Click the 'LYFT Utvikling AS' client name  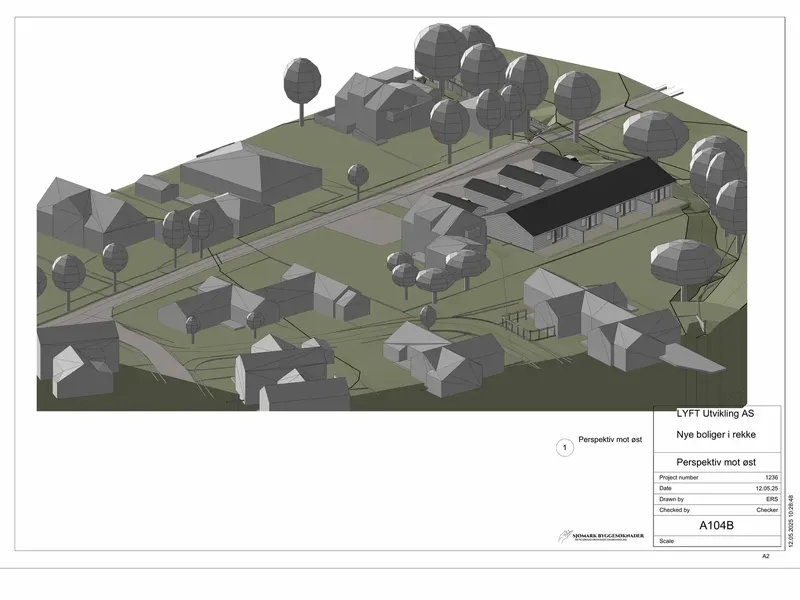[715, 413]
